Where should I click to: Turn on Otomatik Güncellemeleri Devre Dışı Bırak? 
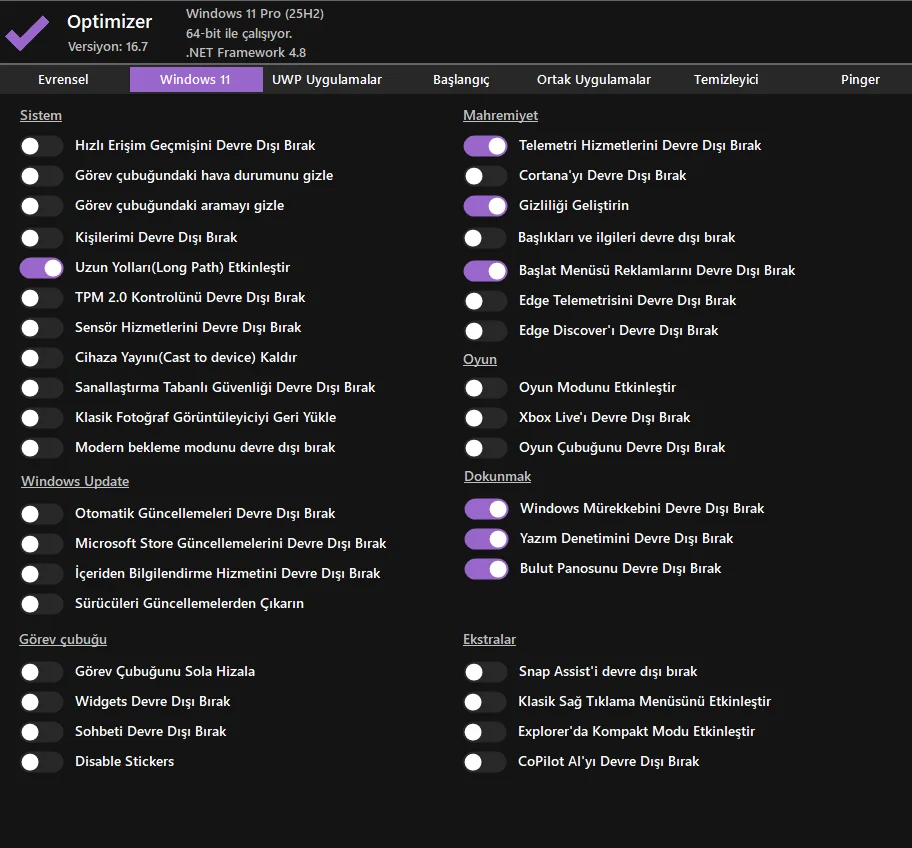pyautogui.click(x=41, y=514)
